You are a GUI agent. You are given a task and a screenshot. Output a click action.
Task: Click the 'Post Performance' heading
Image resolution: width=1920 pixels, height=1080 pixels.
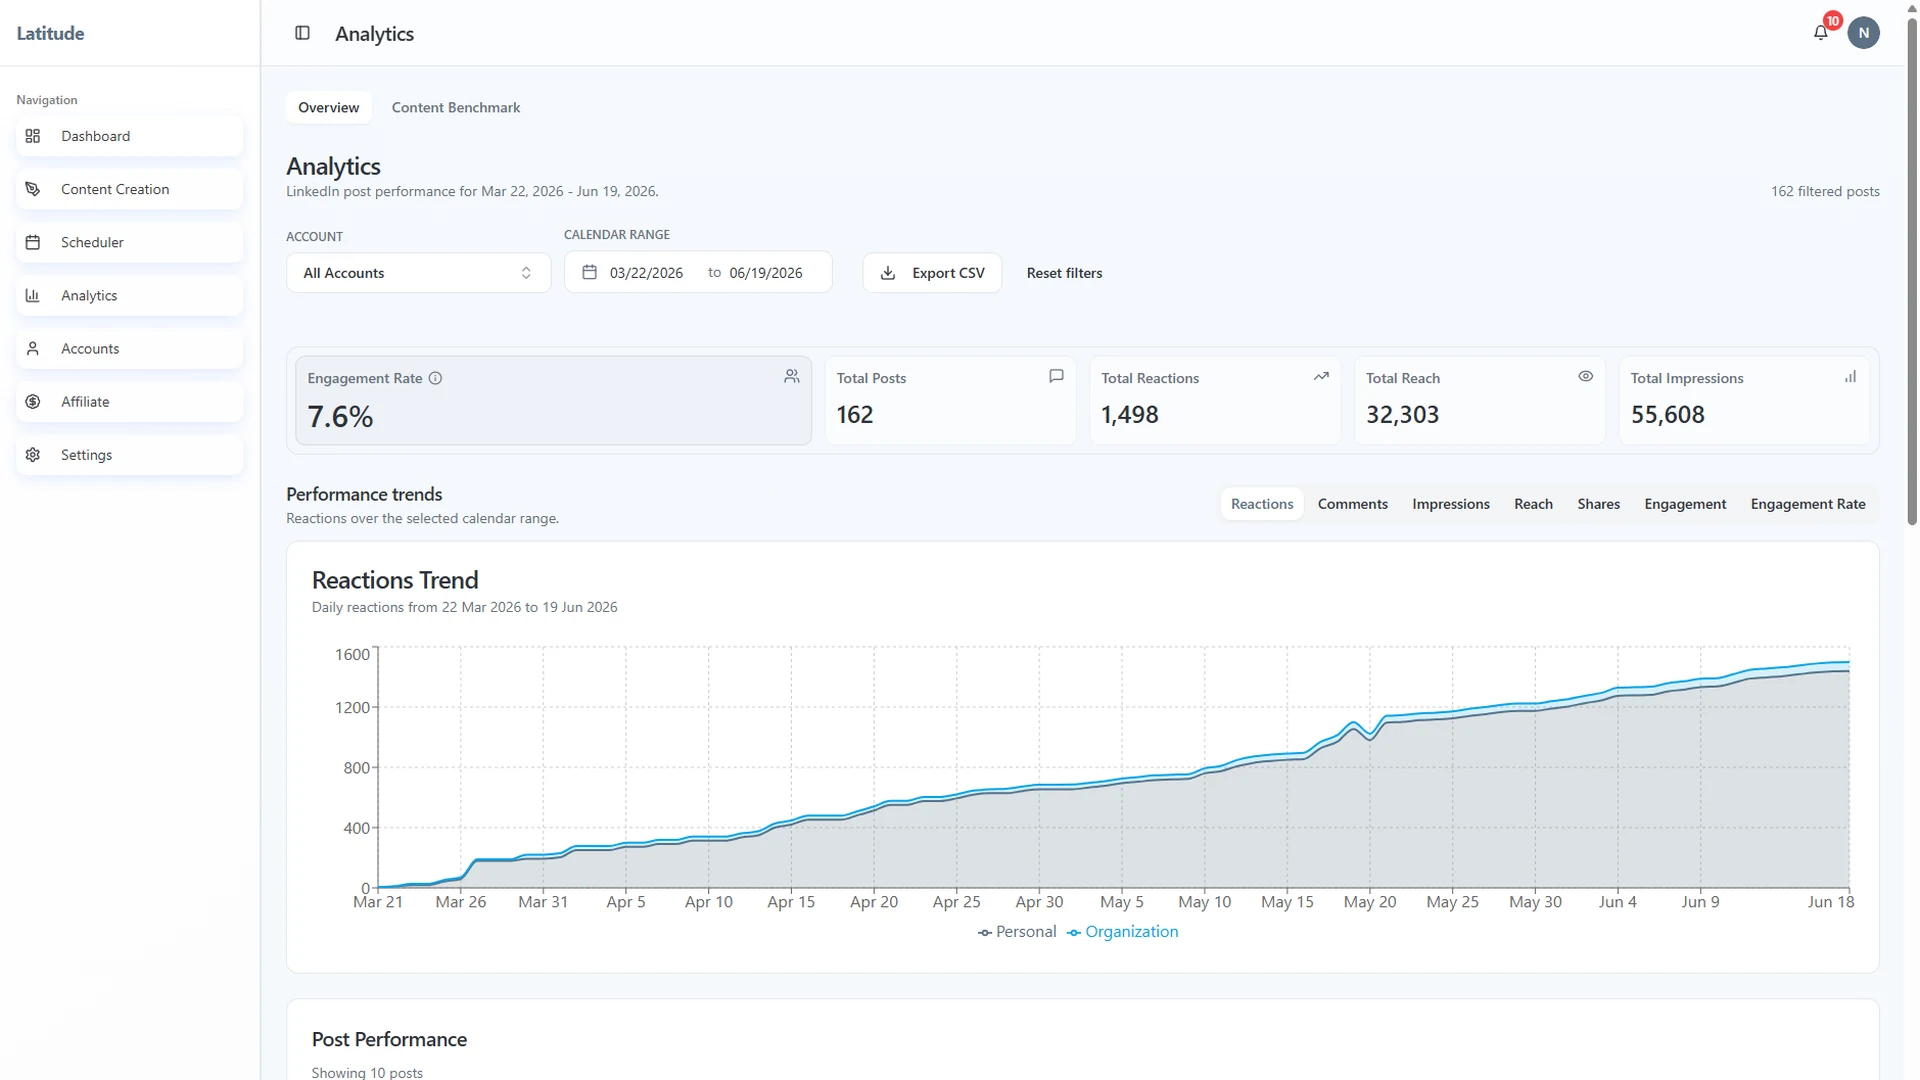tap(389, 1039)
